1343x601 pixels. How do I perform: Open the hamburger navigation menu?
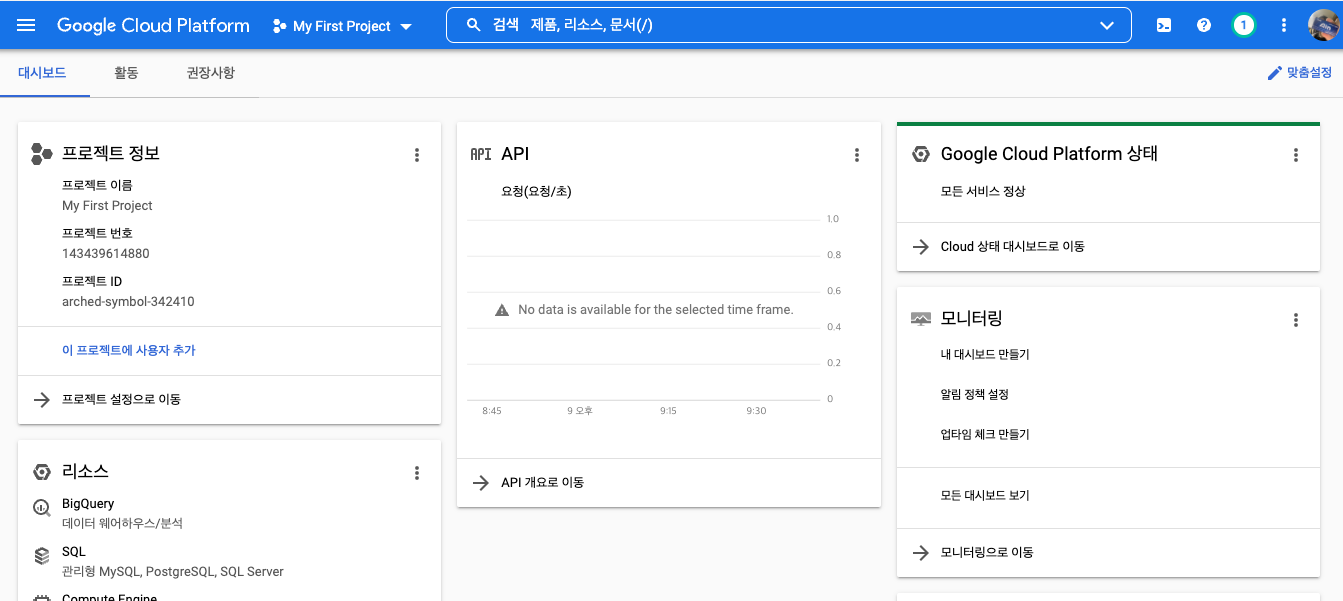pos(26,25)
